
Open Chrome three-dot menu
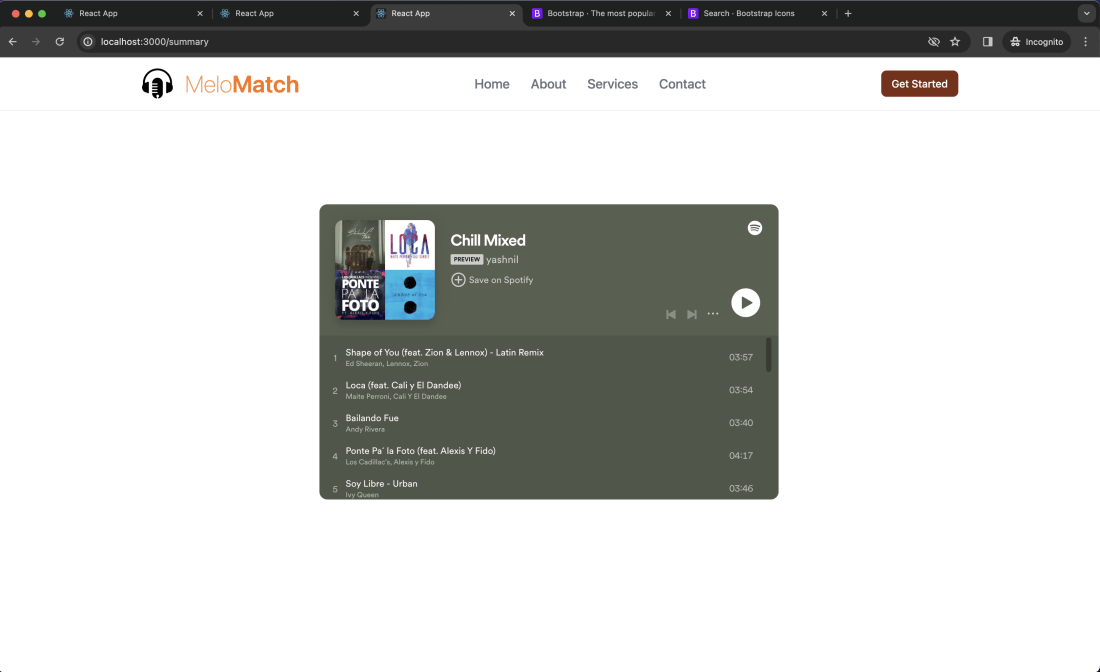(x=1085, y=41)
